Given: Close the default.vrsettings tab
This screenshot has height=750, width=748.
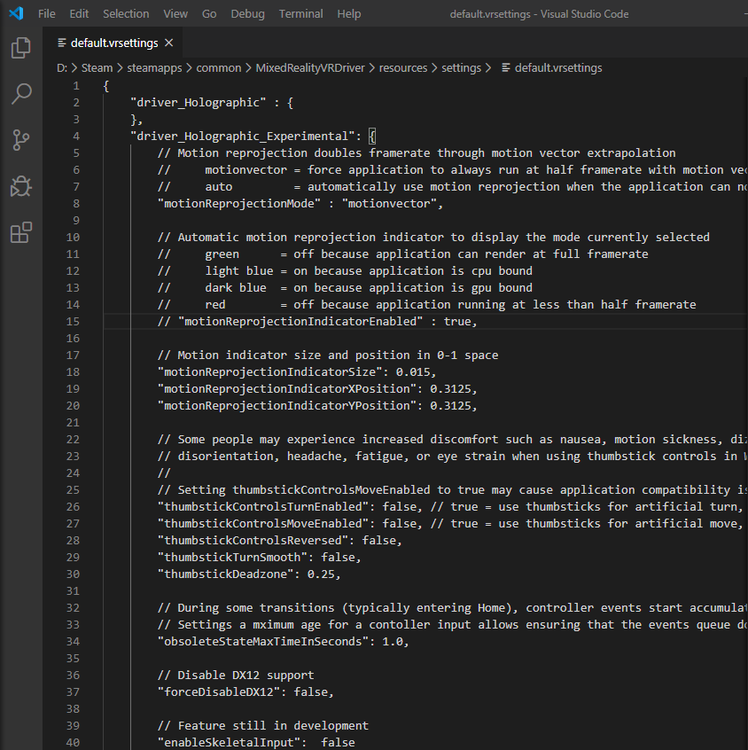Looking at the screenshot, I should click(168, 43).
